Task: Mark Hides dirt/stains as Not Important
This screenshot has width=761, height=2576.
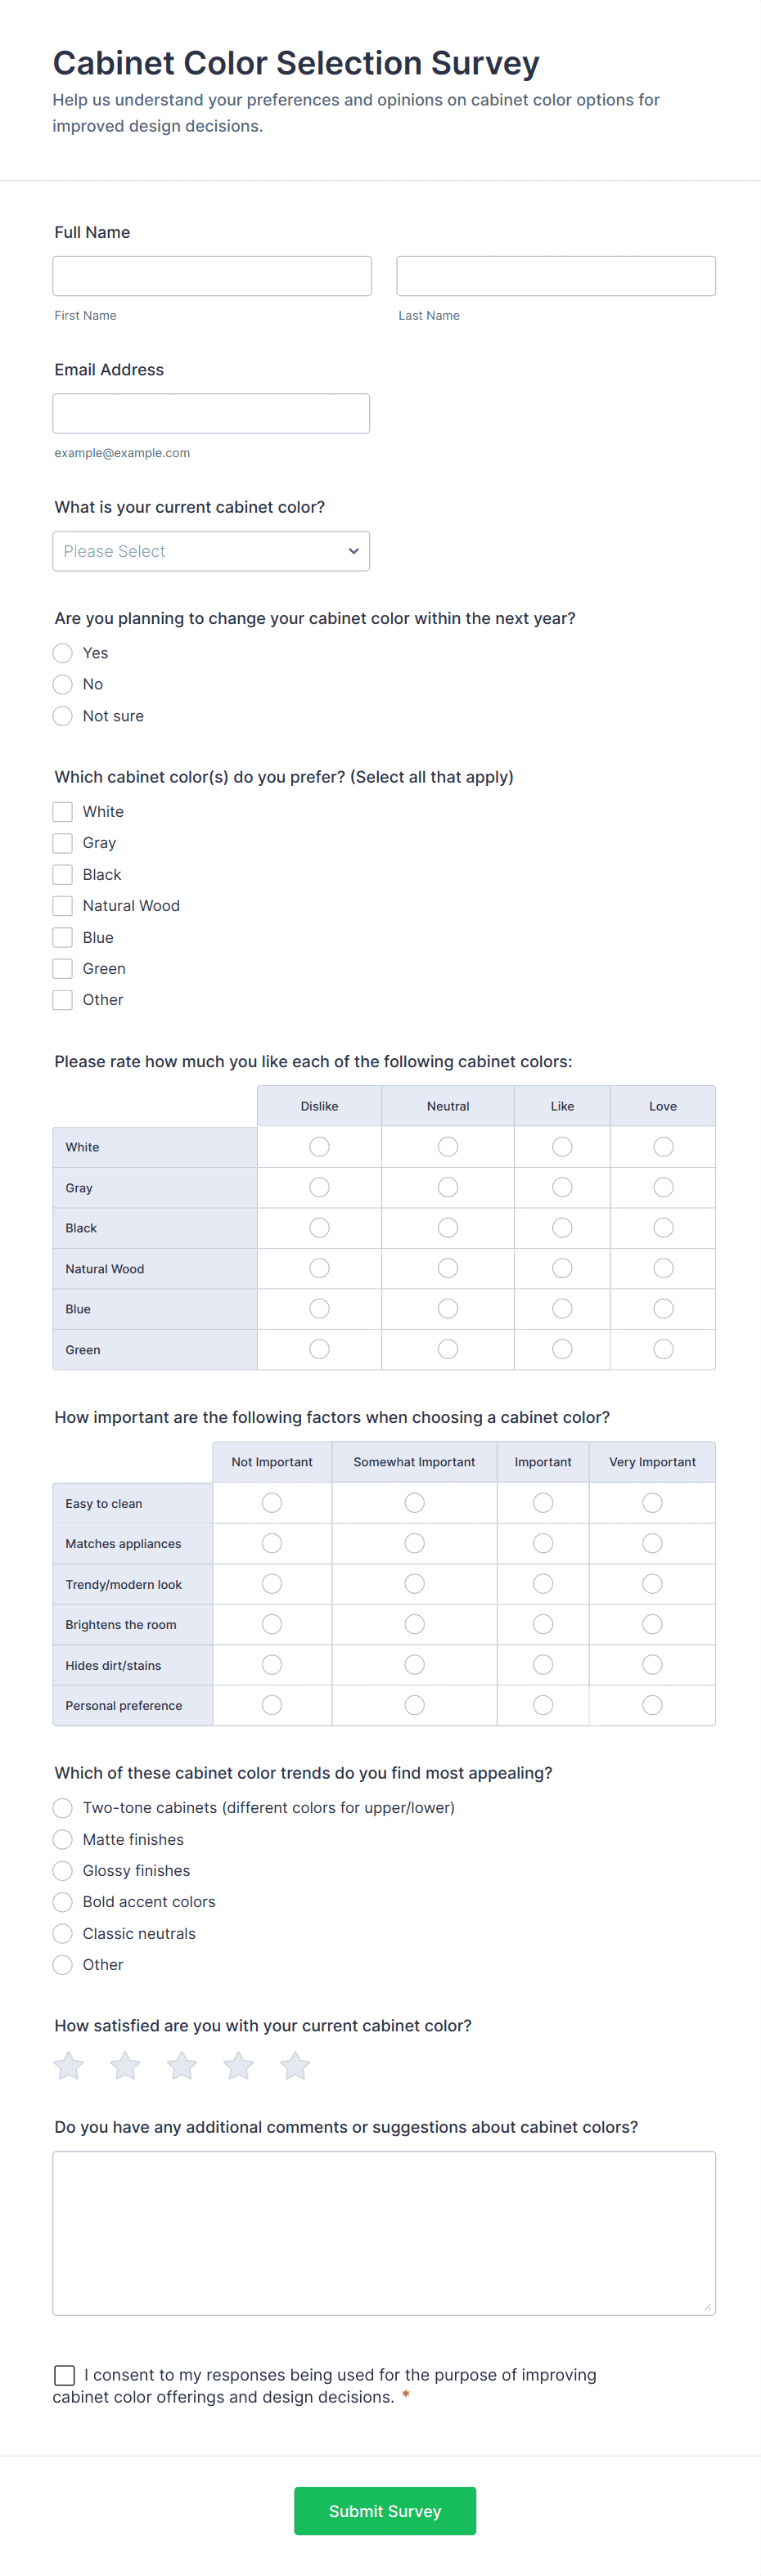Action: pyautogui.click(x=271, y=1664)
